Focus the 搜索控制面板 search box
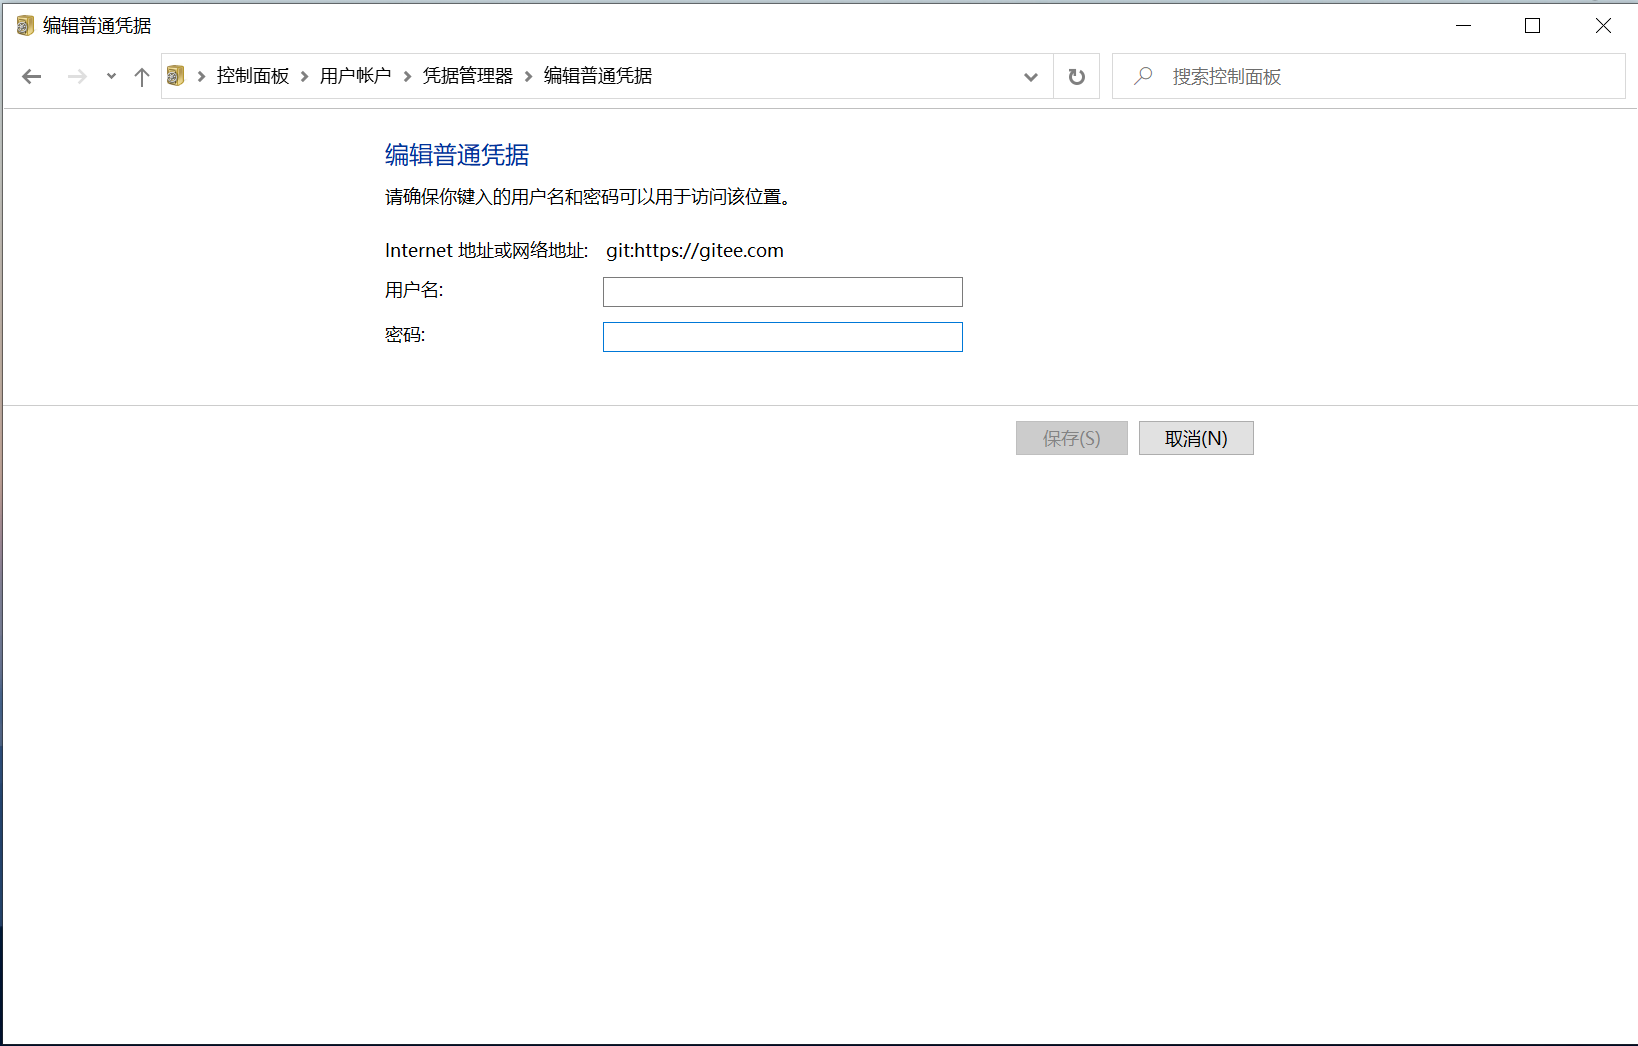Viewport: 1638px width, 1046px height. pyautogui.click(x=1369, y=76)
